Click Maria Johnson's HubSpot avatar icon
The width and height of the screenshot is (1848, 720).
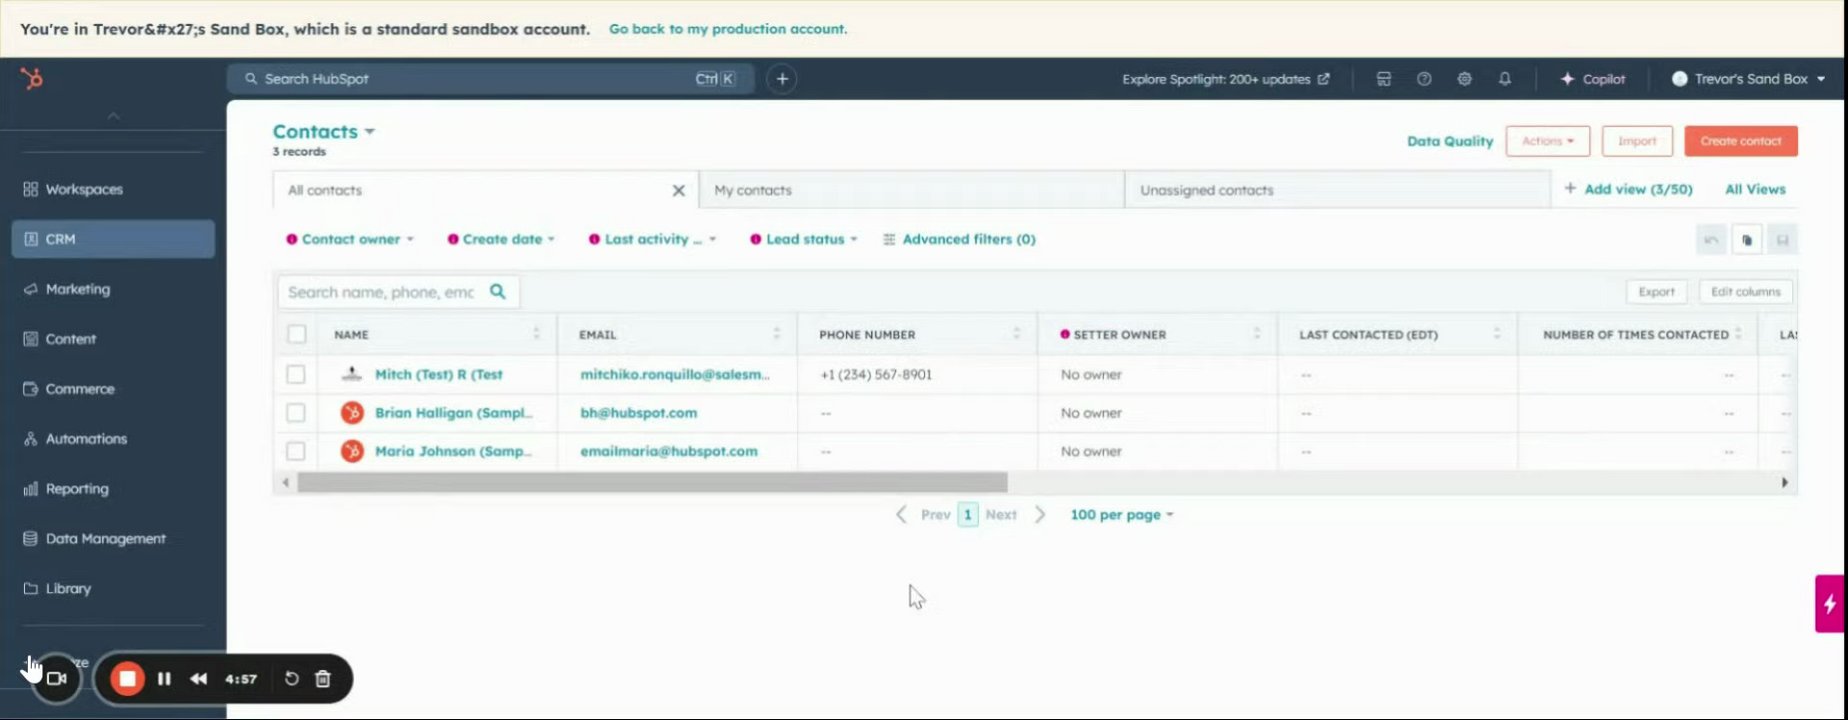point(352,451)
